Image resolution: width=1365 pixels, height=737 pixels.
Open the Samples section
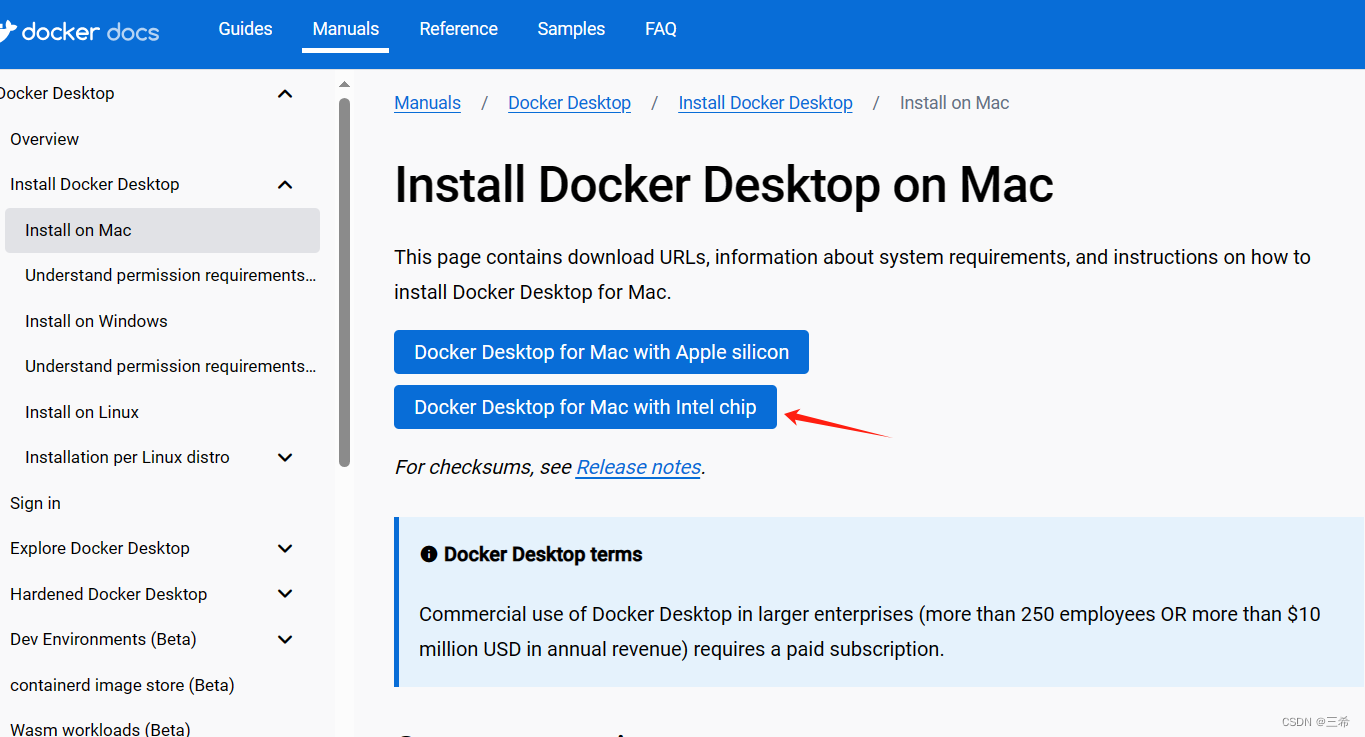click(x=571, y=29)
